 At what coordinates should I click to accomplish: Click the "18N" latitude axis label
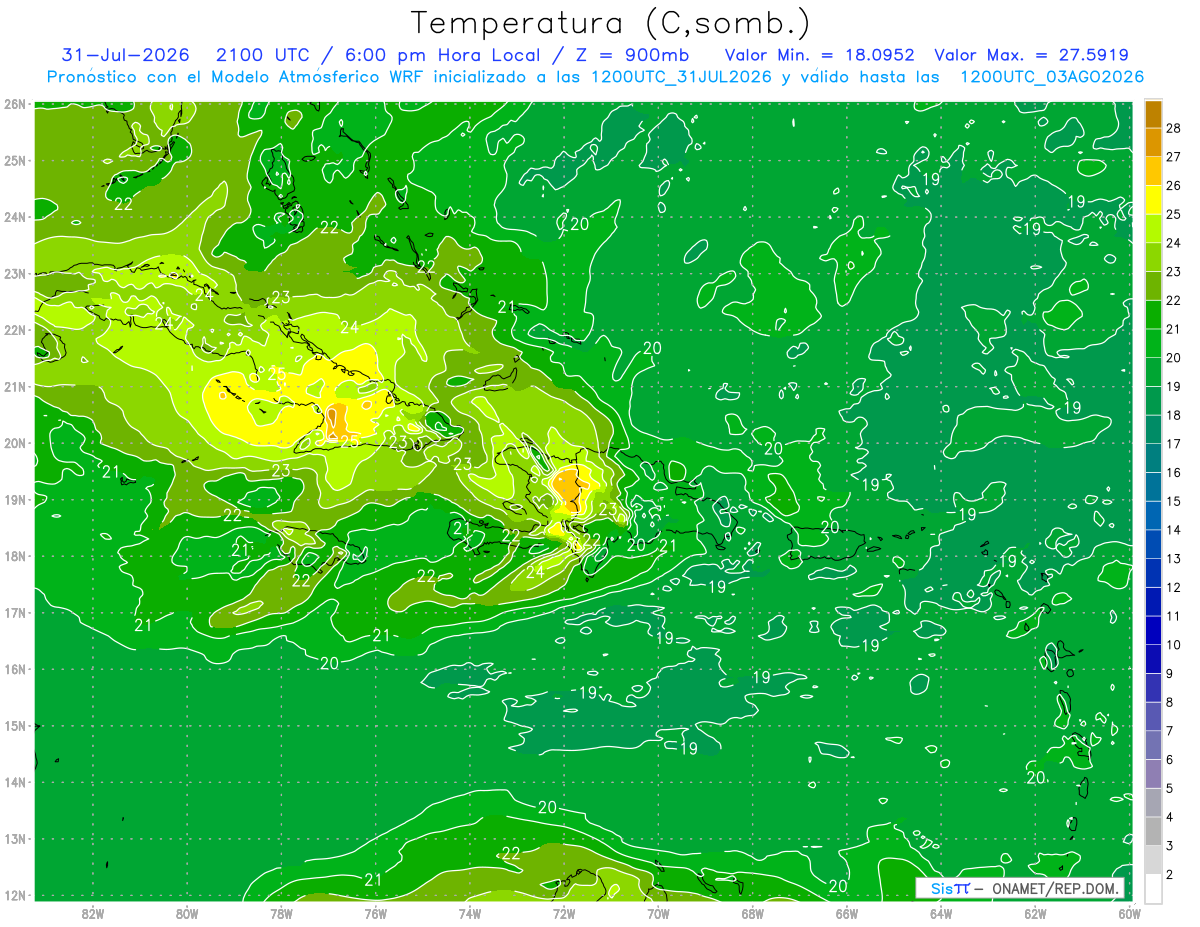point(15,556)
